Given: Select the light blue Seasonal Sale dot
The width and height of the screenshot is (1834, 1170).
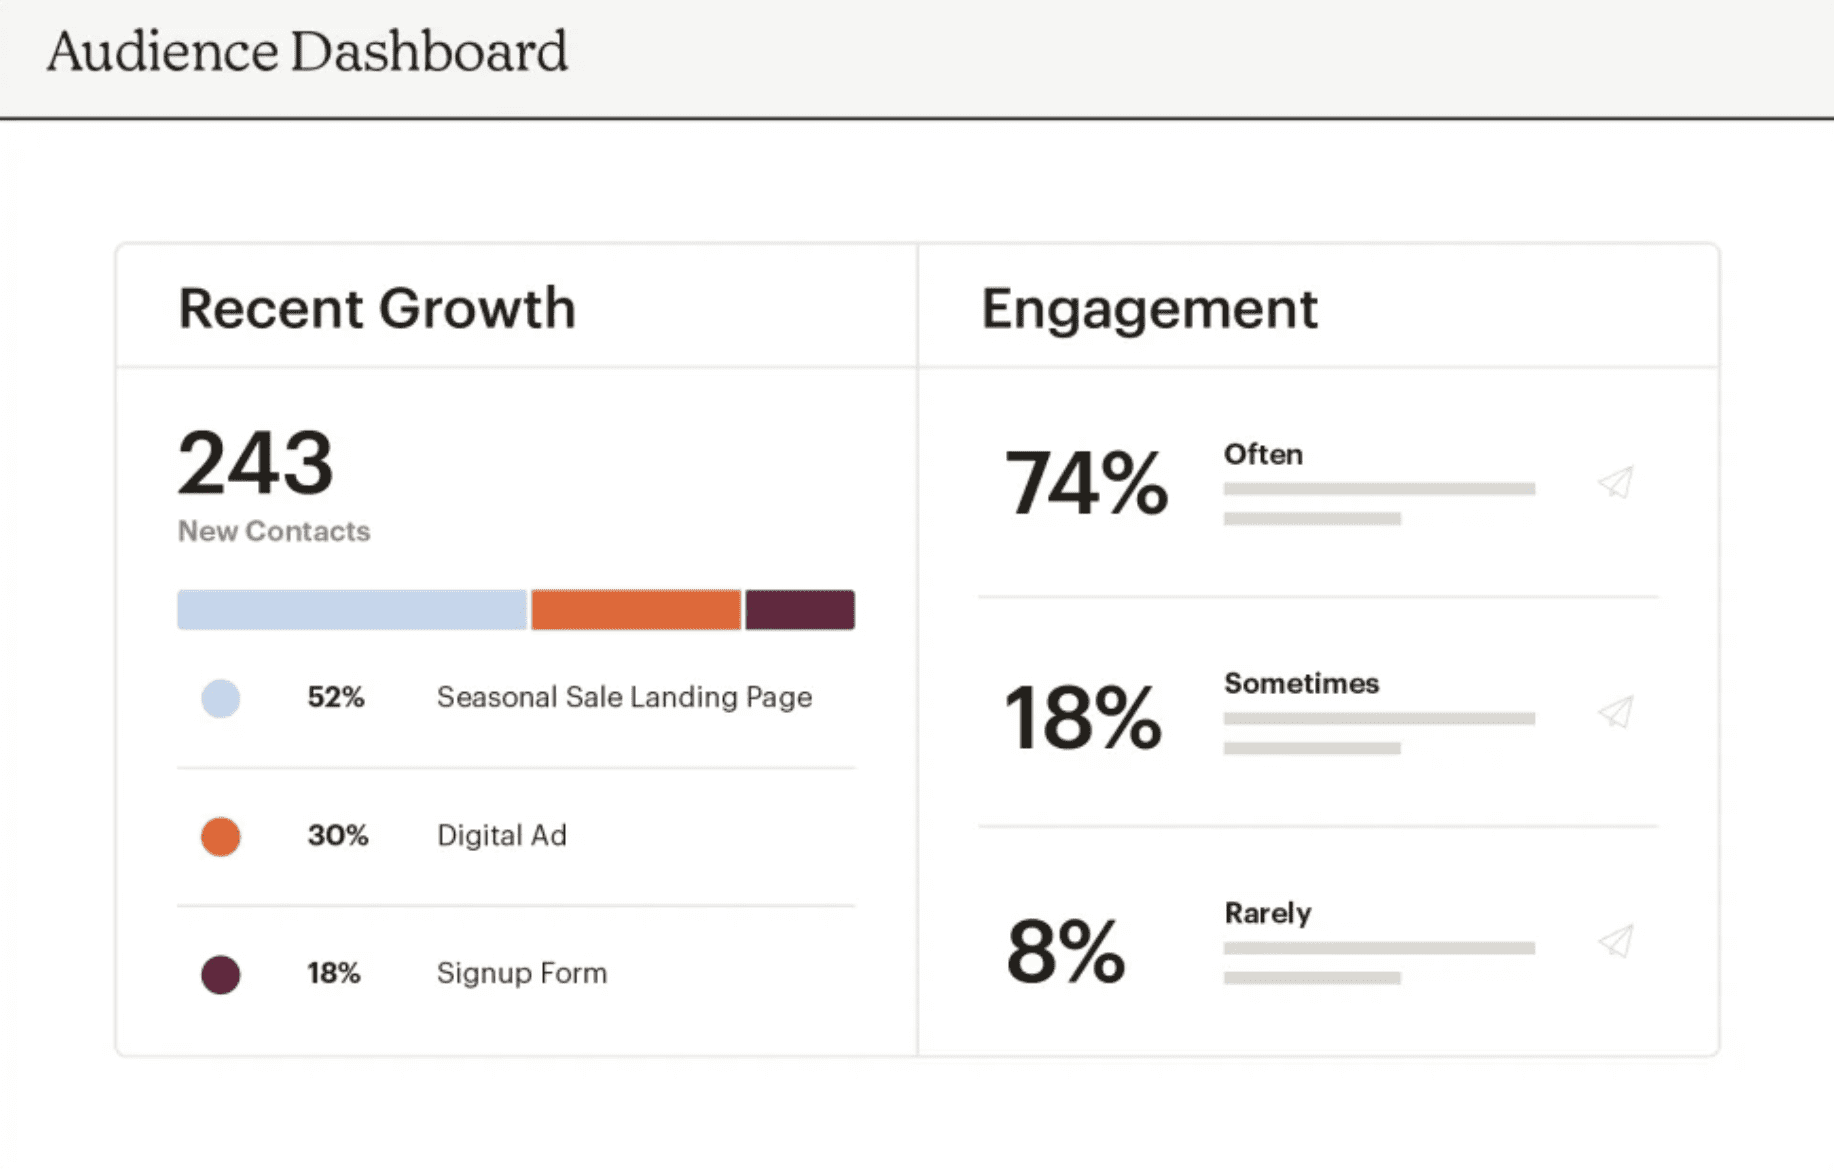Looking at the screenshot, I should pyautogui.click(x=220, y=698).
